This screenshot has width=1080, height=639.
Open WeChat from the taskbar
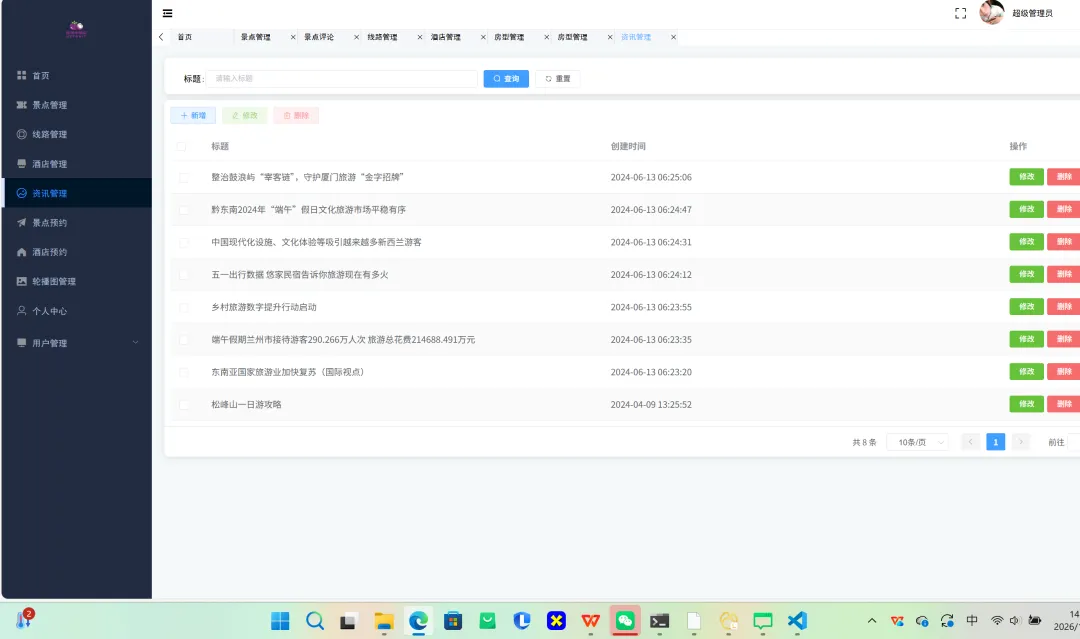625,621
